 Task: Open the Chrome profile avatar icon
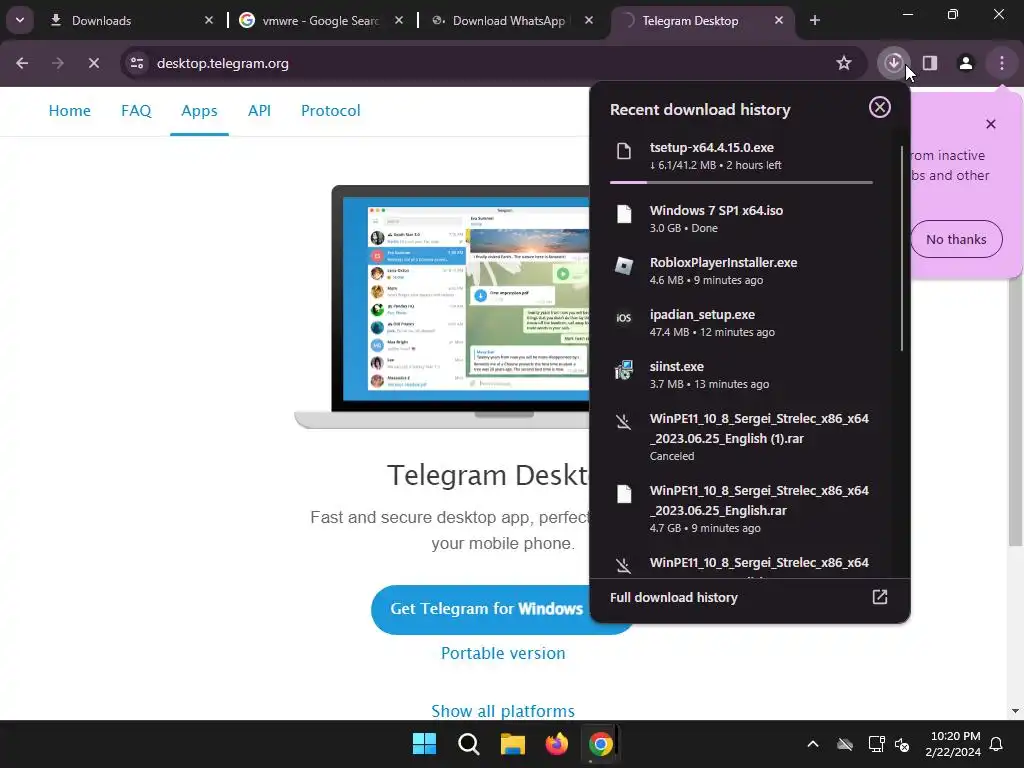[x=965, y=63]
